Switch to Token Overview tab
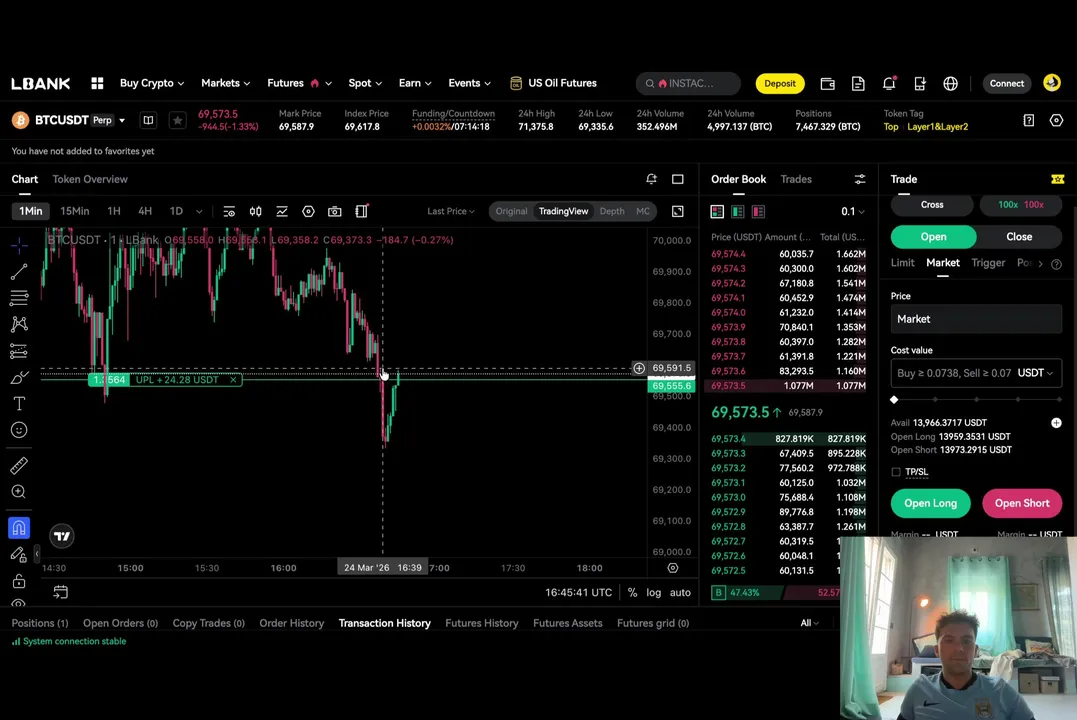This screenshot has height=720, width=1077. coord(90,179)
